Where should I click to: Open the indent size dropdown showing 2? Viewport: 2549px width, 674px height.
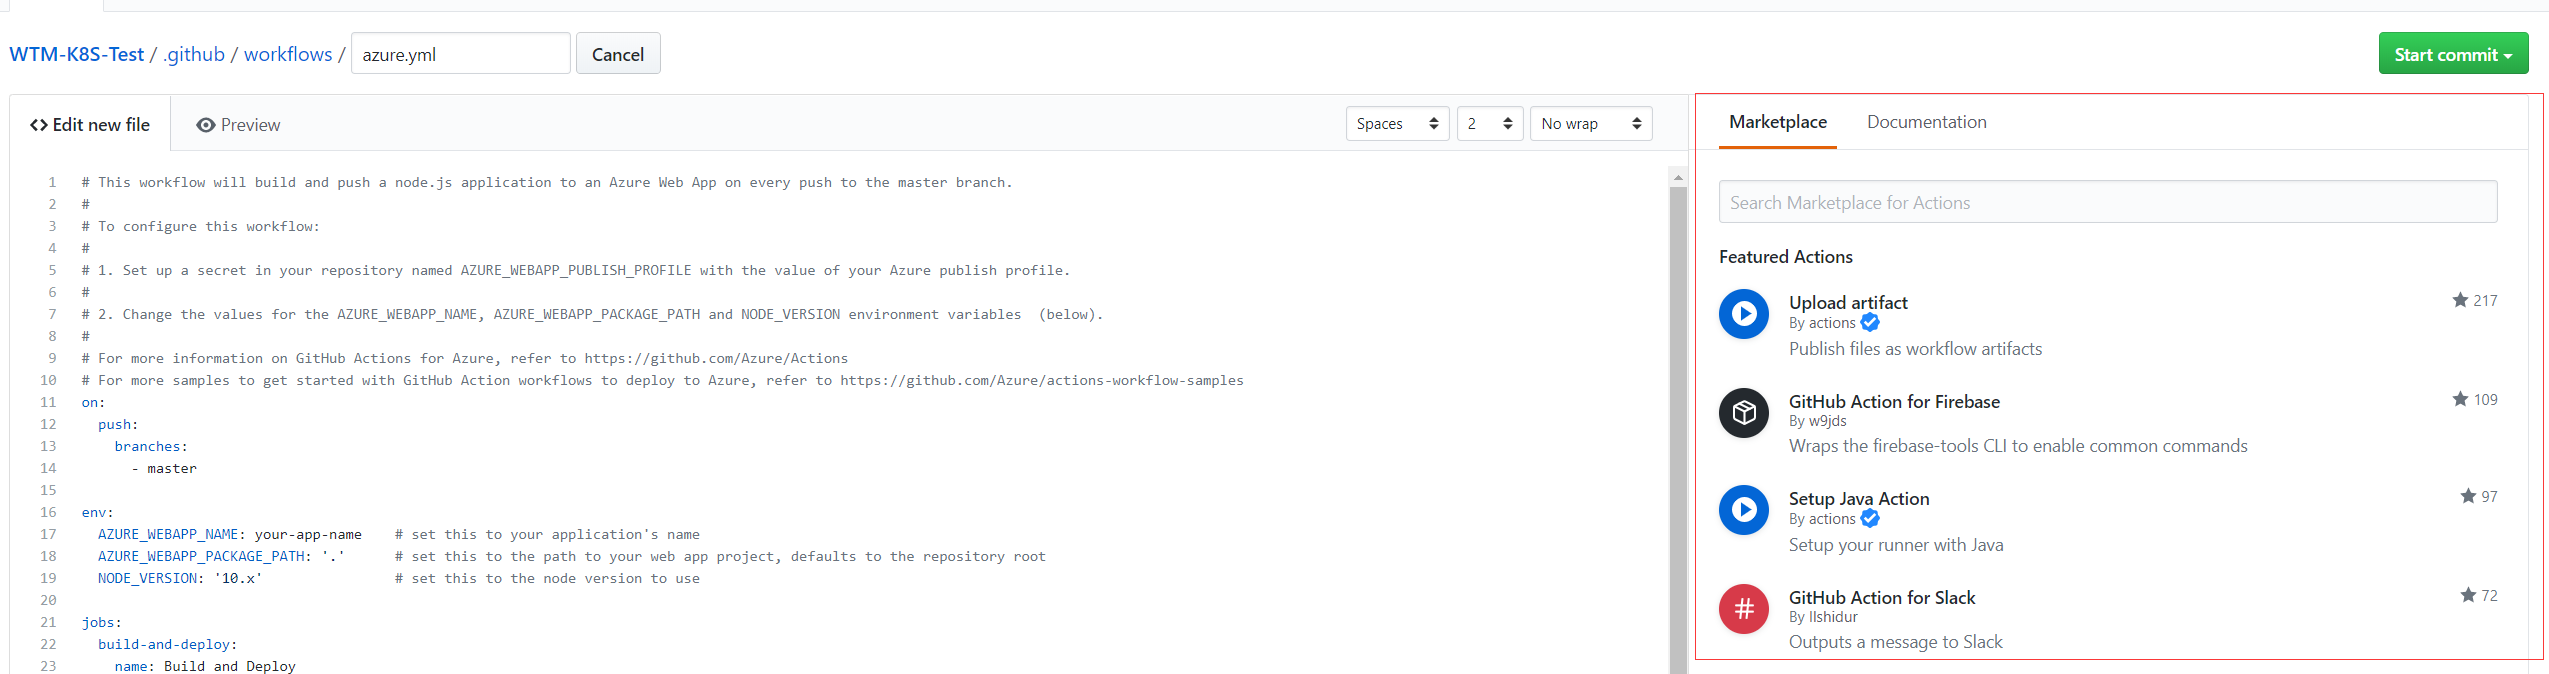1489,124
